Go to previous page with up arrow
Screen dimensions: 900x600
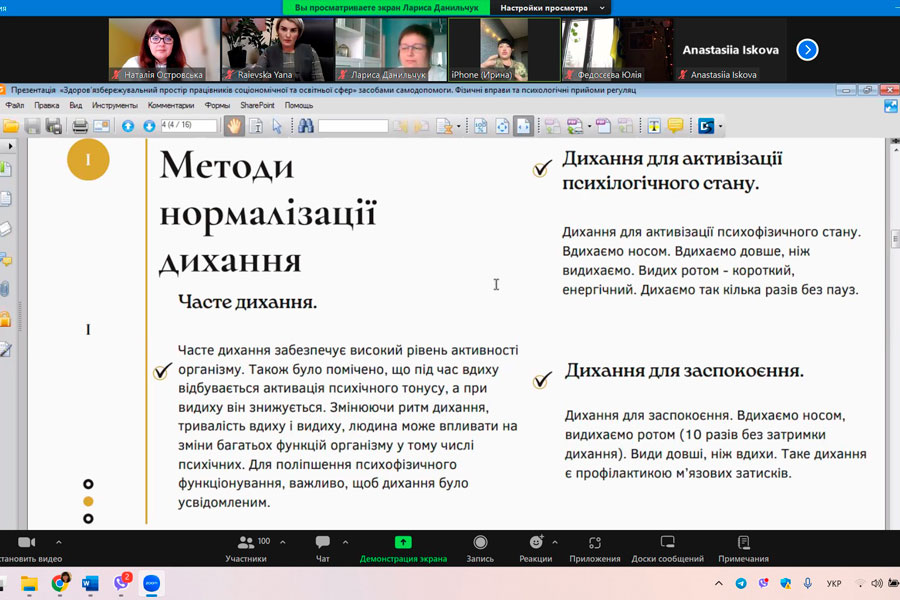coord(128,126)
